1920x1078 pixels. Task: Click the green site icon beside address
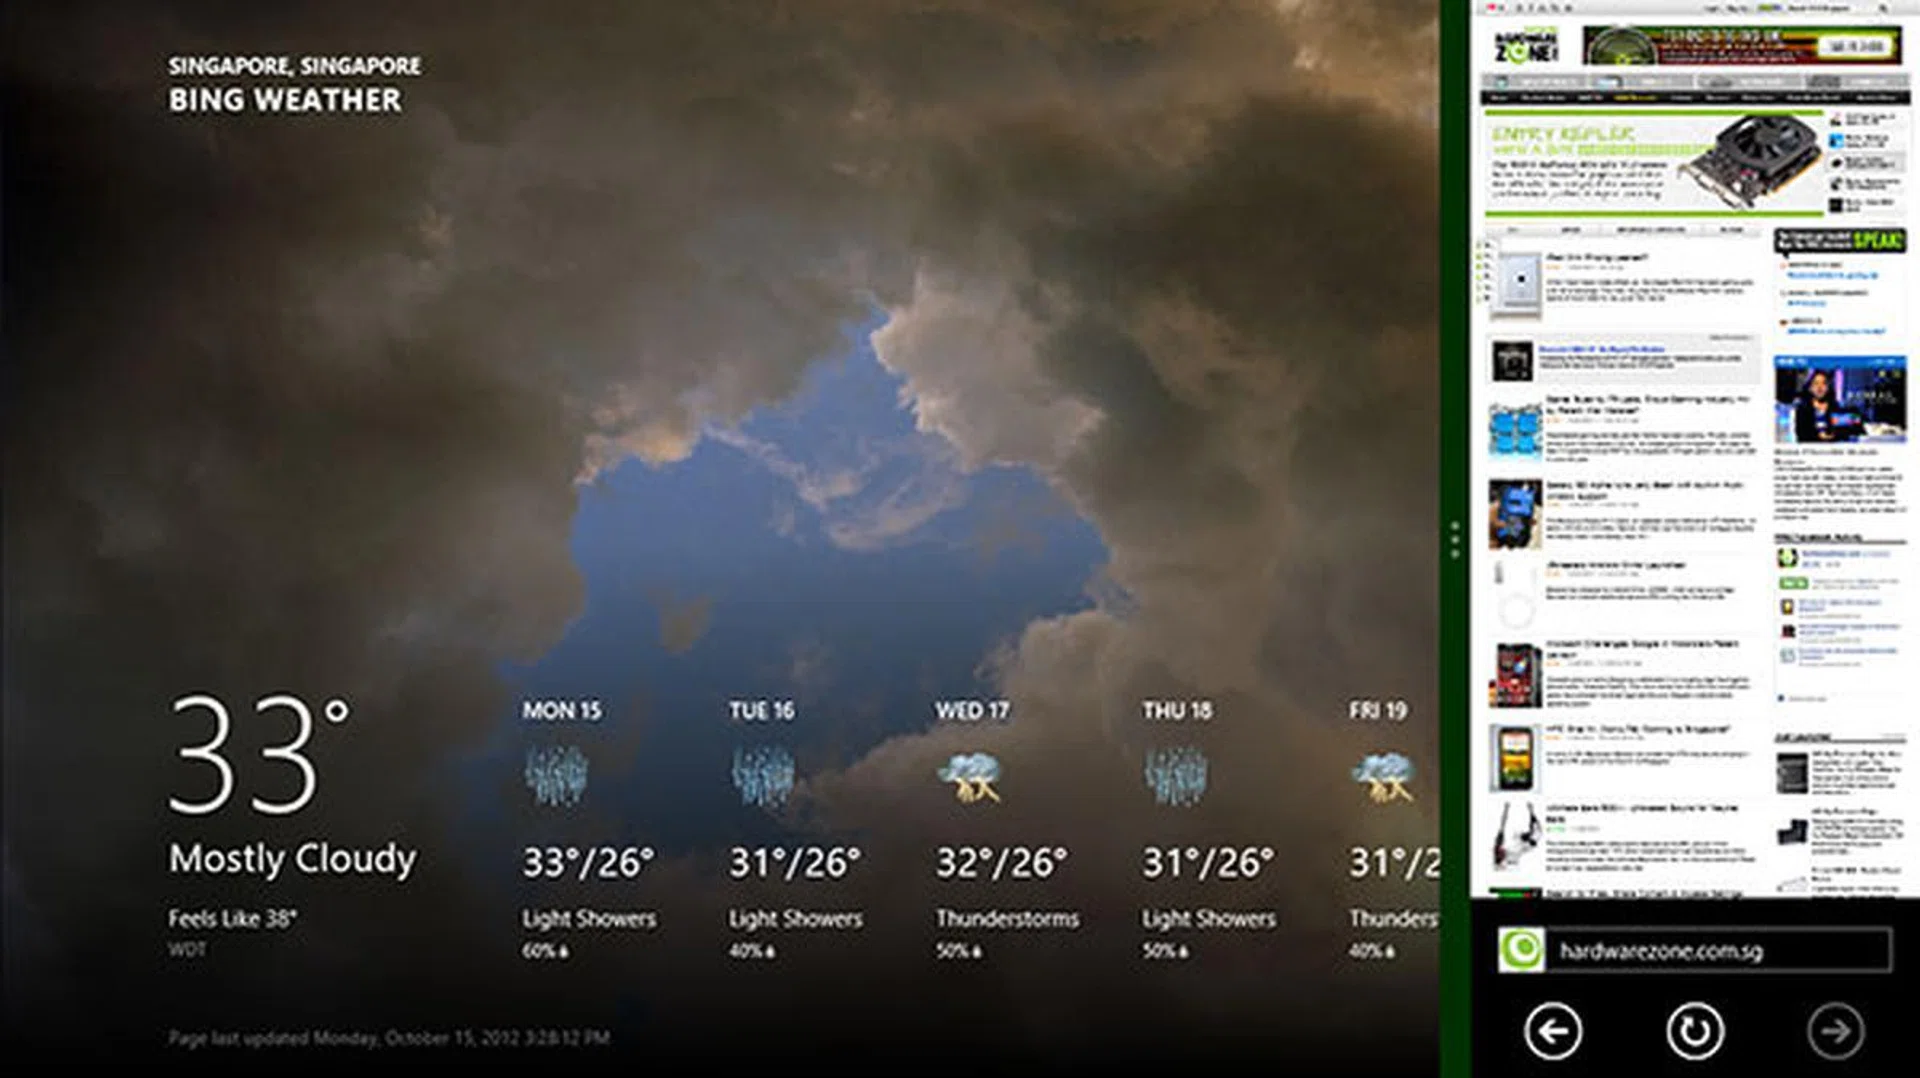coord(1521,949)
